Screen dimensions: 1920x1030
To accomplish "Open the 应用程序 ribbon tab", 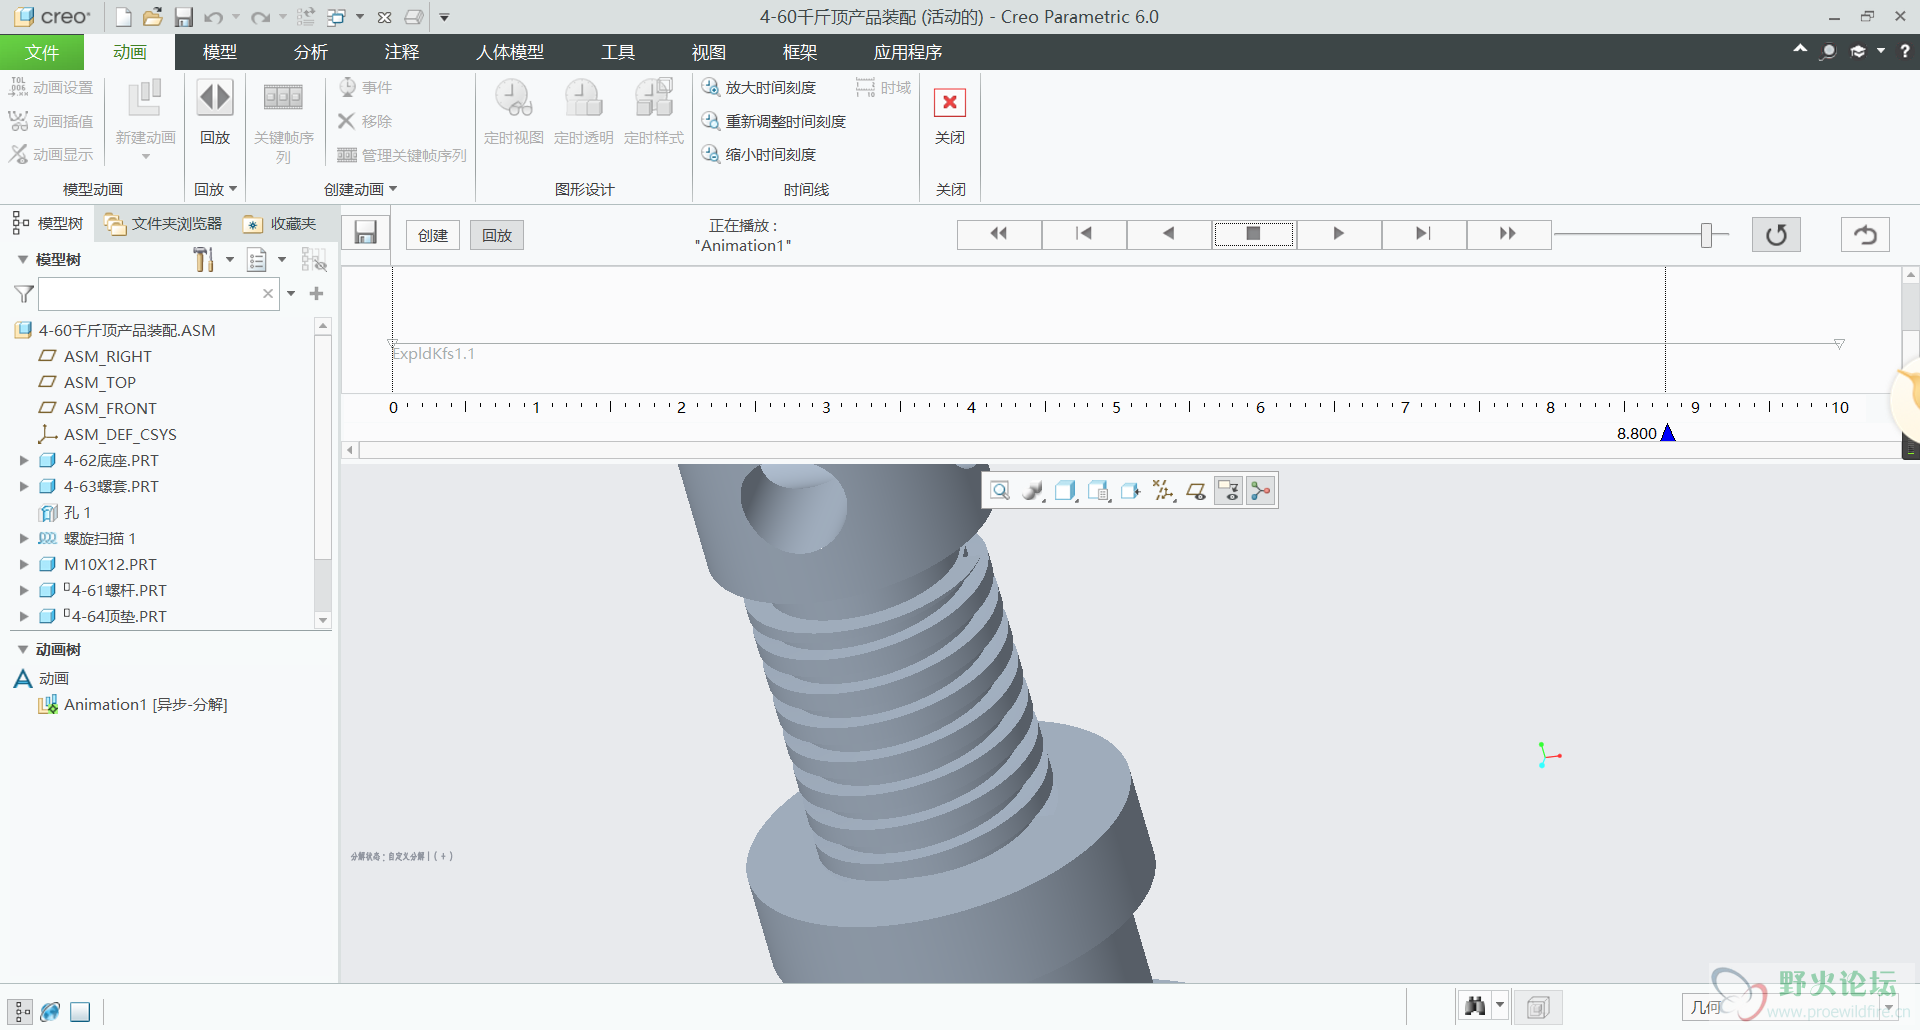I will (908, 52).
